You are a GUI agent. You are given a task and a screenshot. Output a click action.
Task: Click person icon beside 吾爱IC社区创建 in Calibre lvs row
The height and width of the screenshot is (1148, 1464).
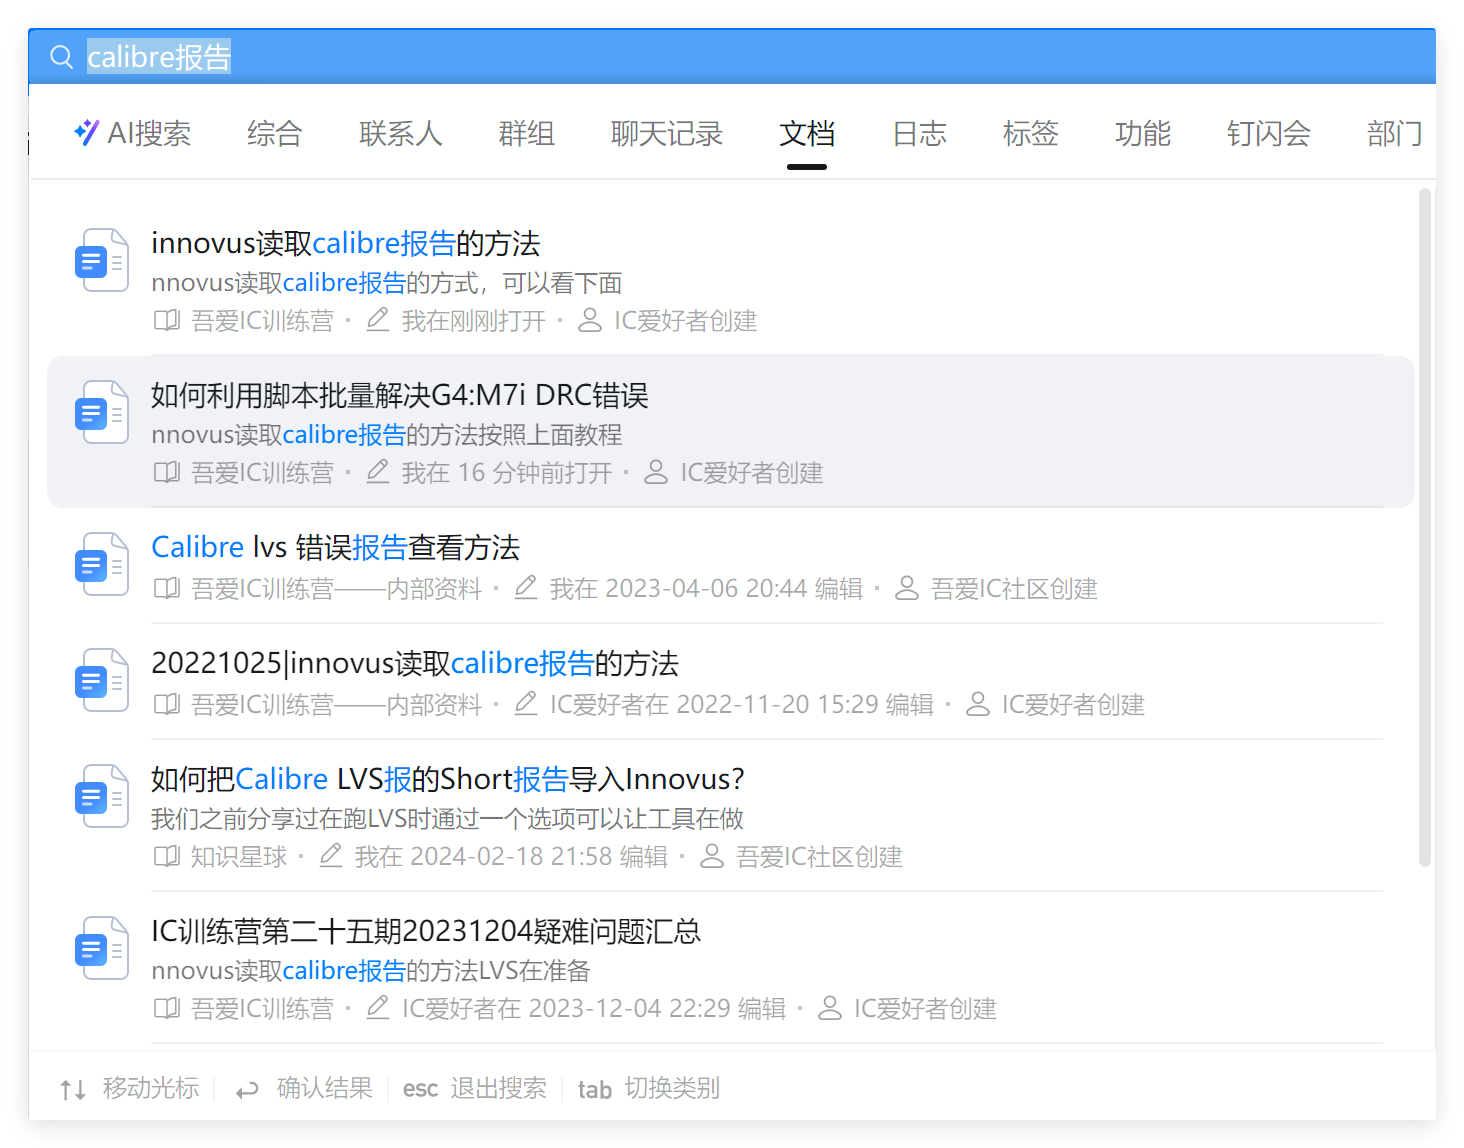(907, 588)
